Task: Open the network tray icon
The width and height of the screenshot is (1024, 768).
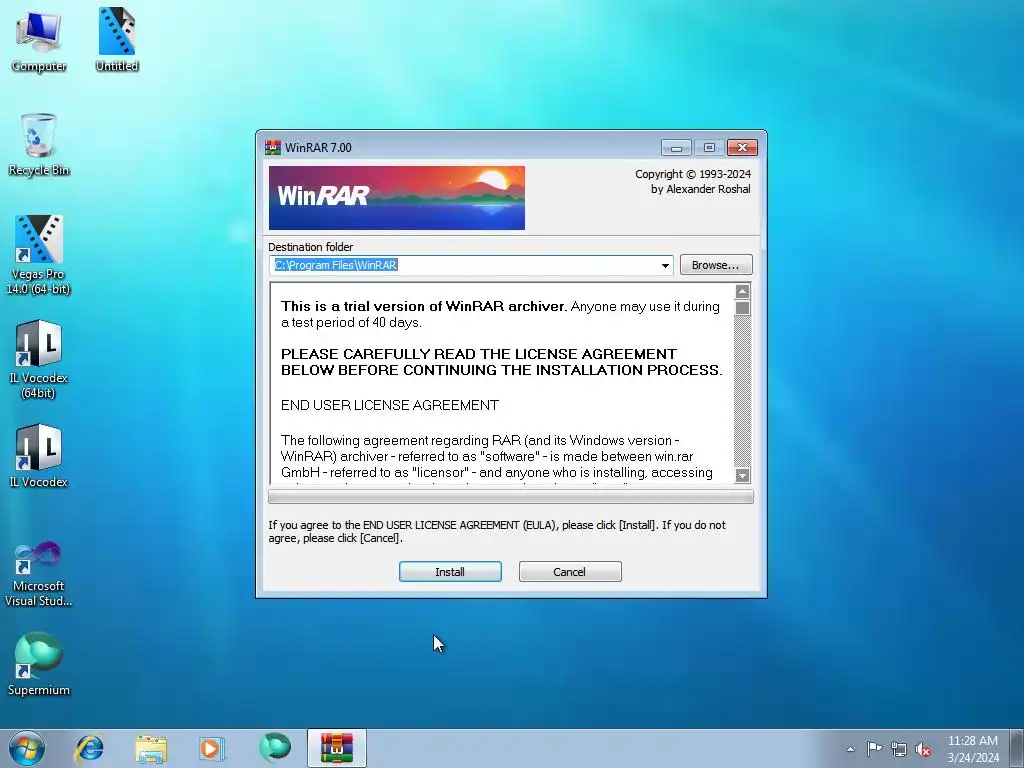Action: coord(899,749)
